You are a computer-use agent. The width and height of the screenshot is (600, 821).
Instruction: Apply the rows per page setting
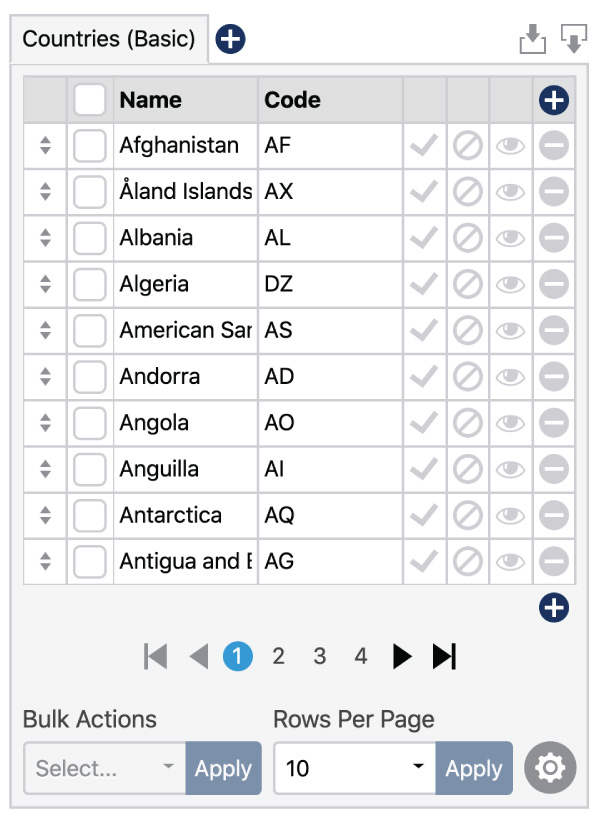[474, 768]
